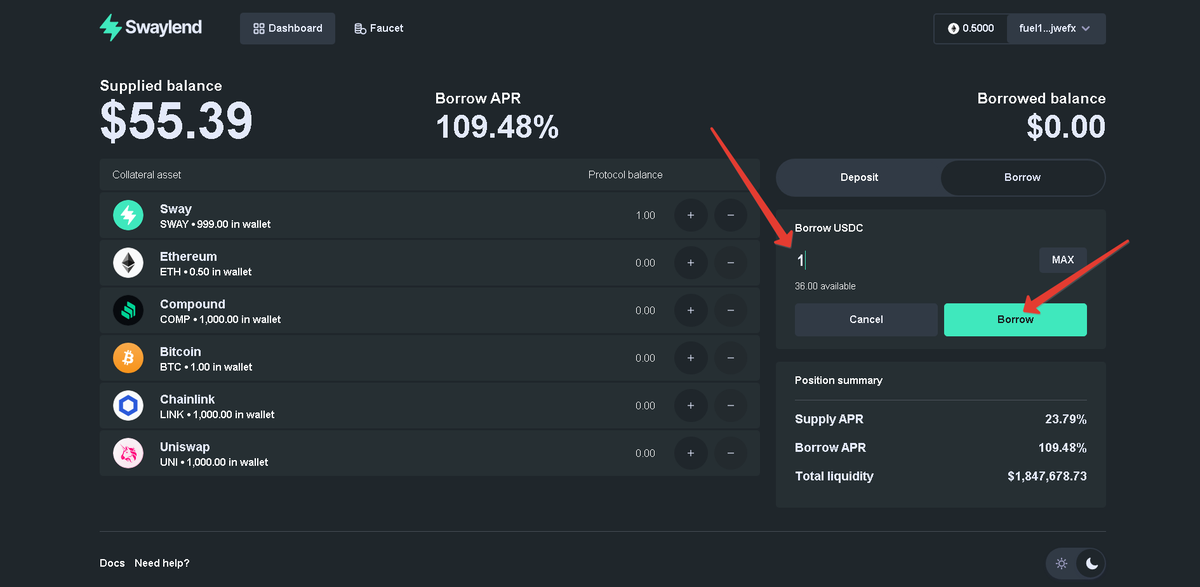Click the Swaylend lightning logo
The width and height of the screenshot is (1200, 587).
(x=109, y=28)
